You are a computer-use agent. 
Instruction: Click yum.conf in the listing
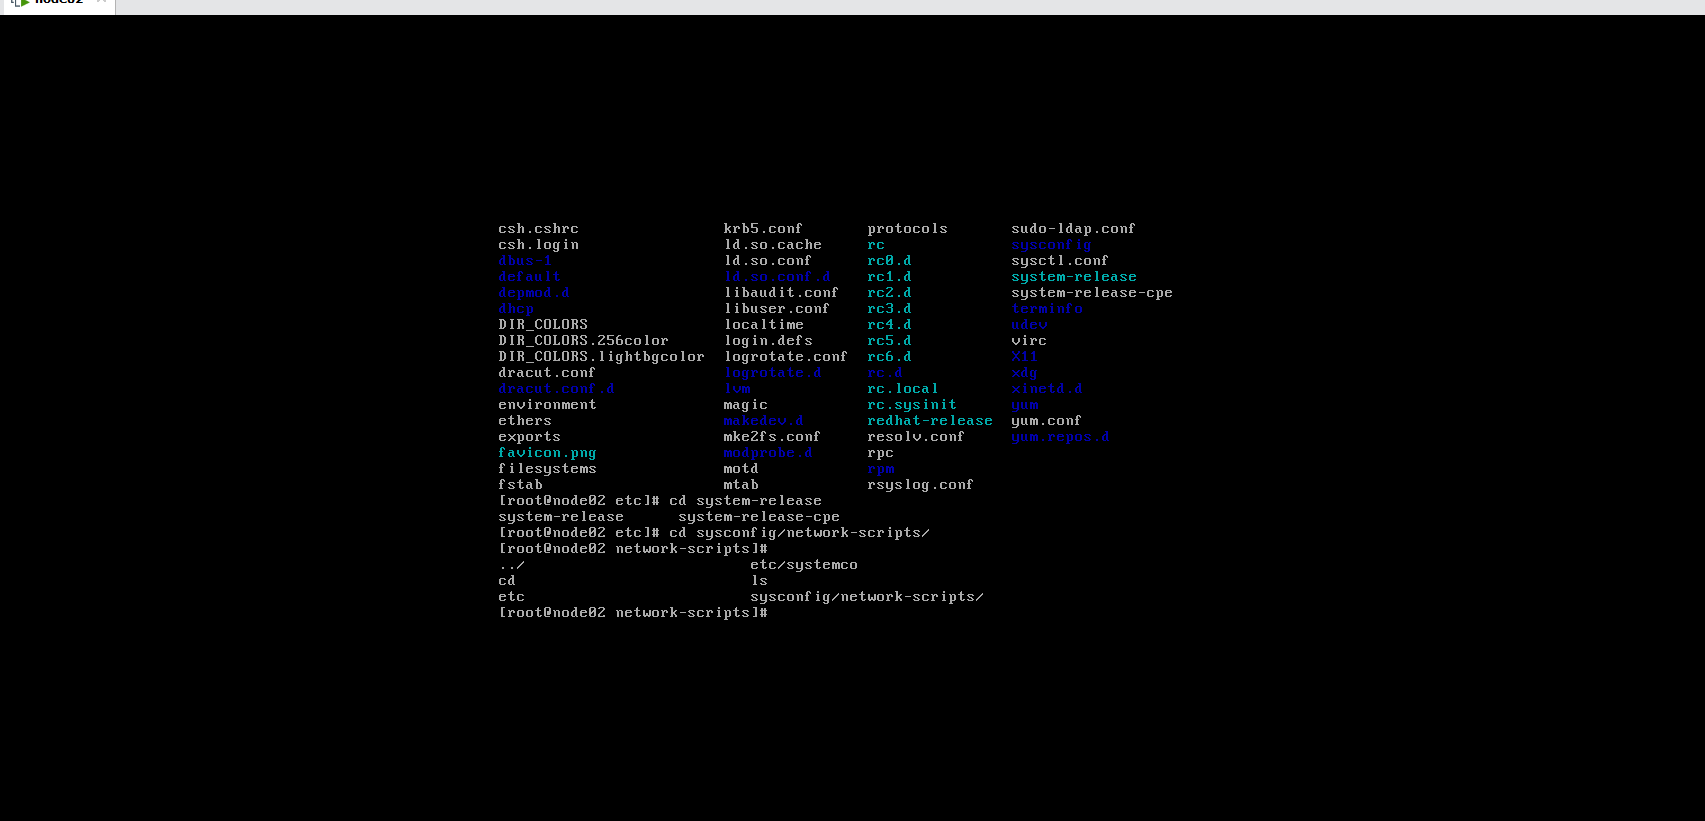coord(1046,421)
